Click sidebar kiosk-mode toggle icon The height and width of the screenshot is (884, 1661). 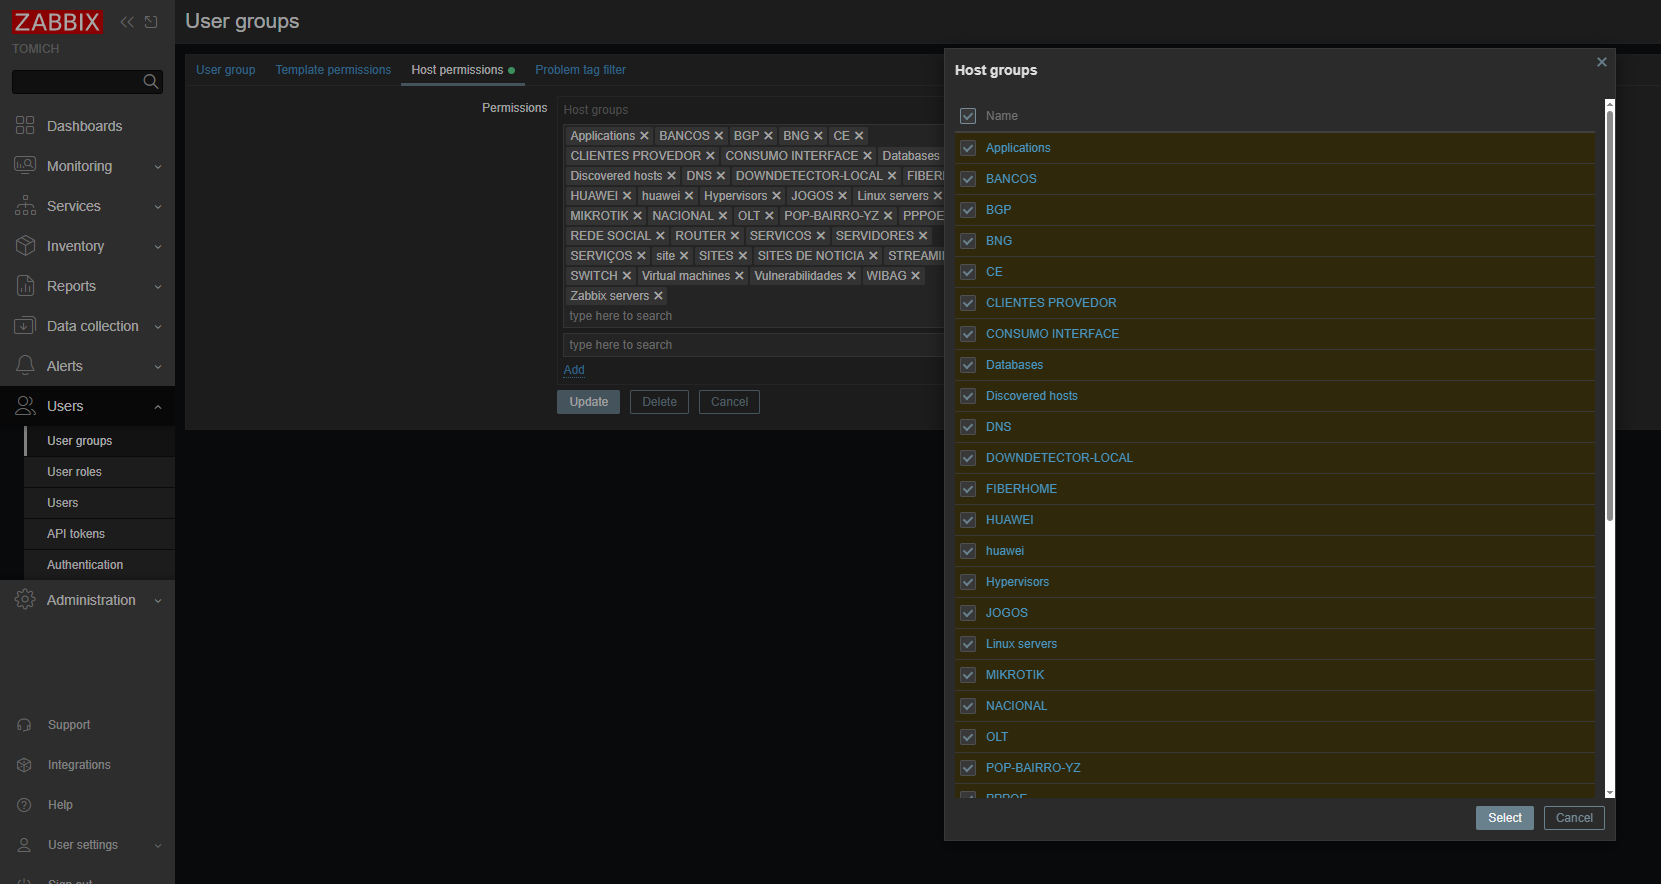[151, 22]
